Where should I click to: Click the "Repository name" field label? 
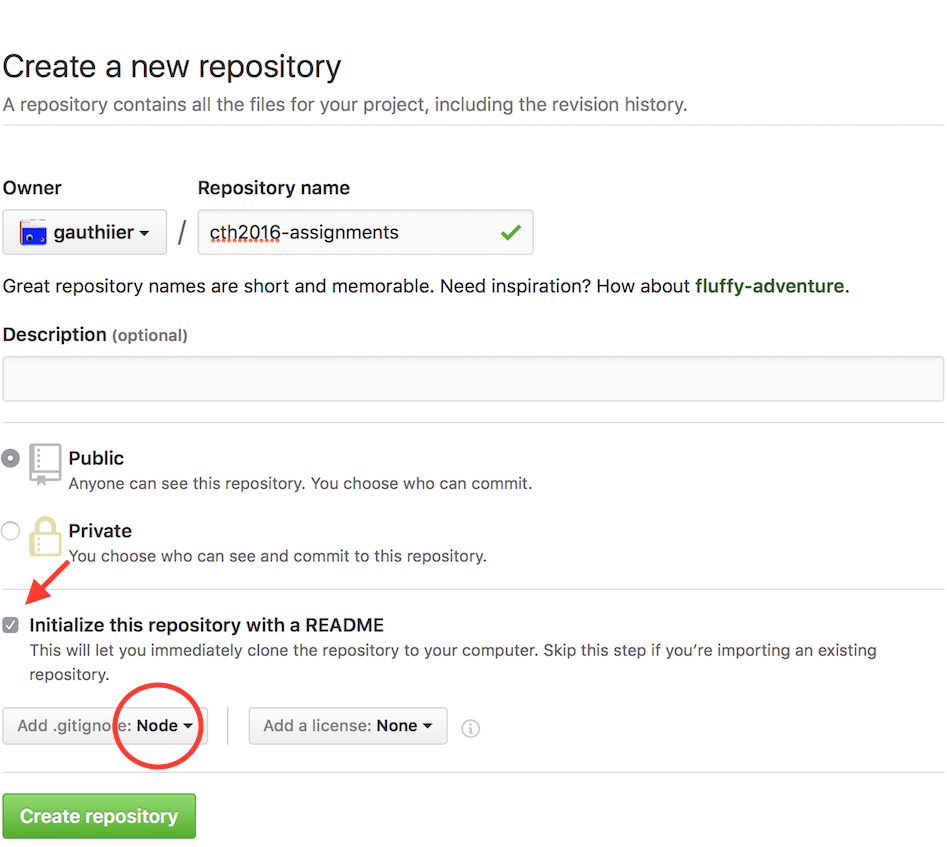point(273,188)
